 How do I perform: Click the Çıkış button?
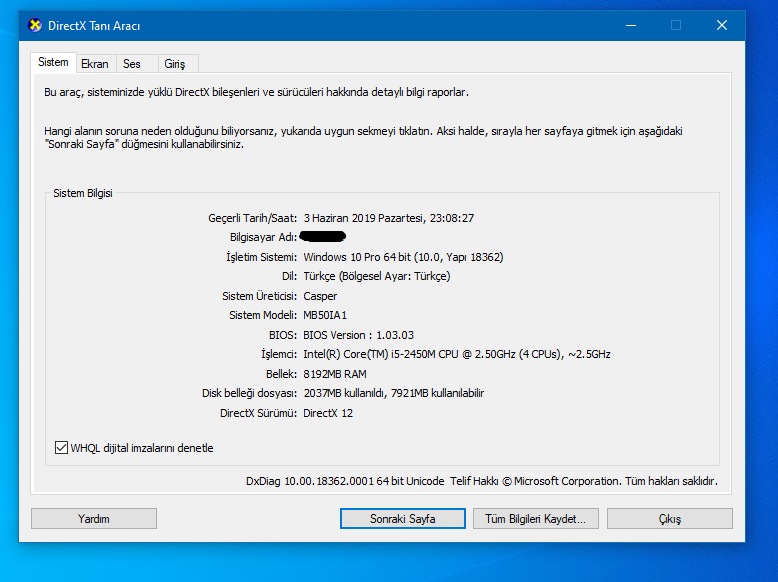coord(669,518)
